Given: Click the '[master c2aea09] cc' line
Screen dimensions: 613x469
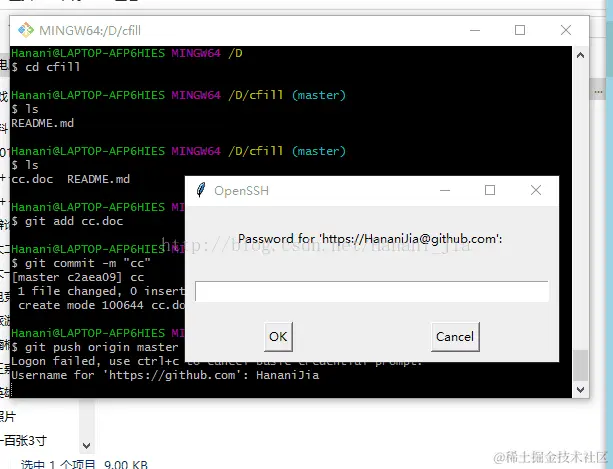Looking at the screenshot, I should point(78,277).
